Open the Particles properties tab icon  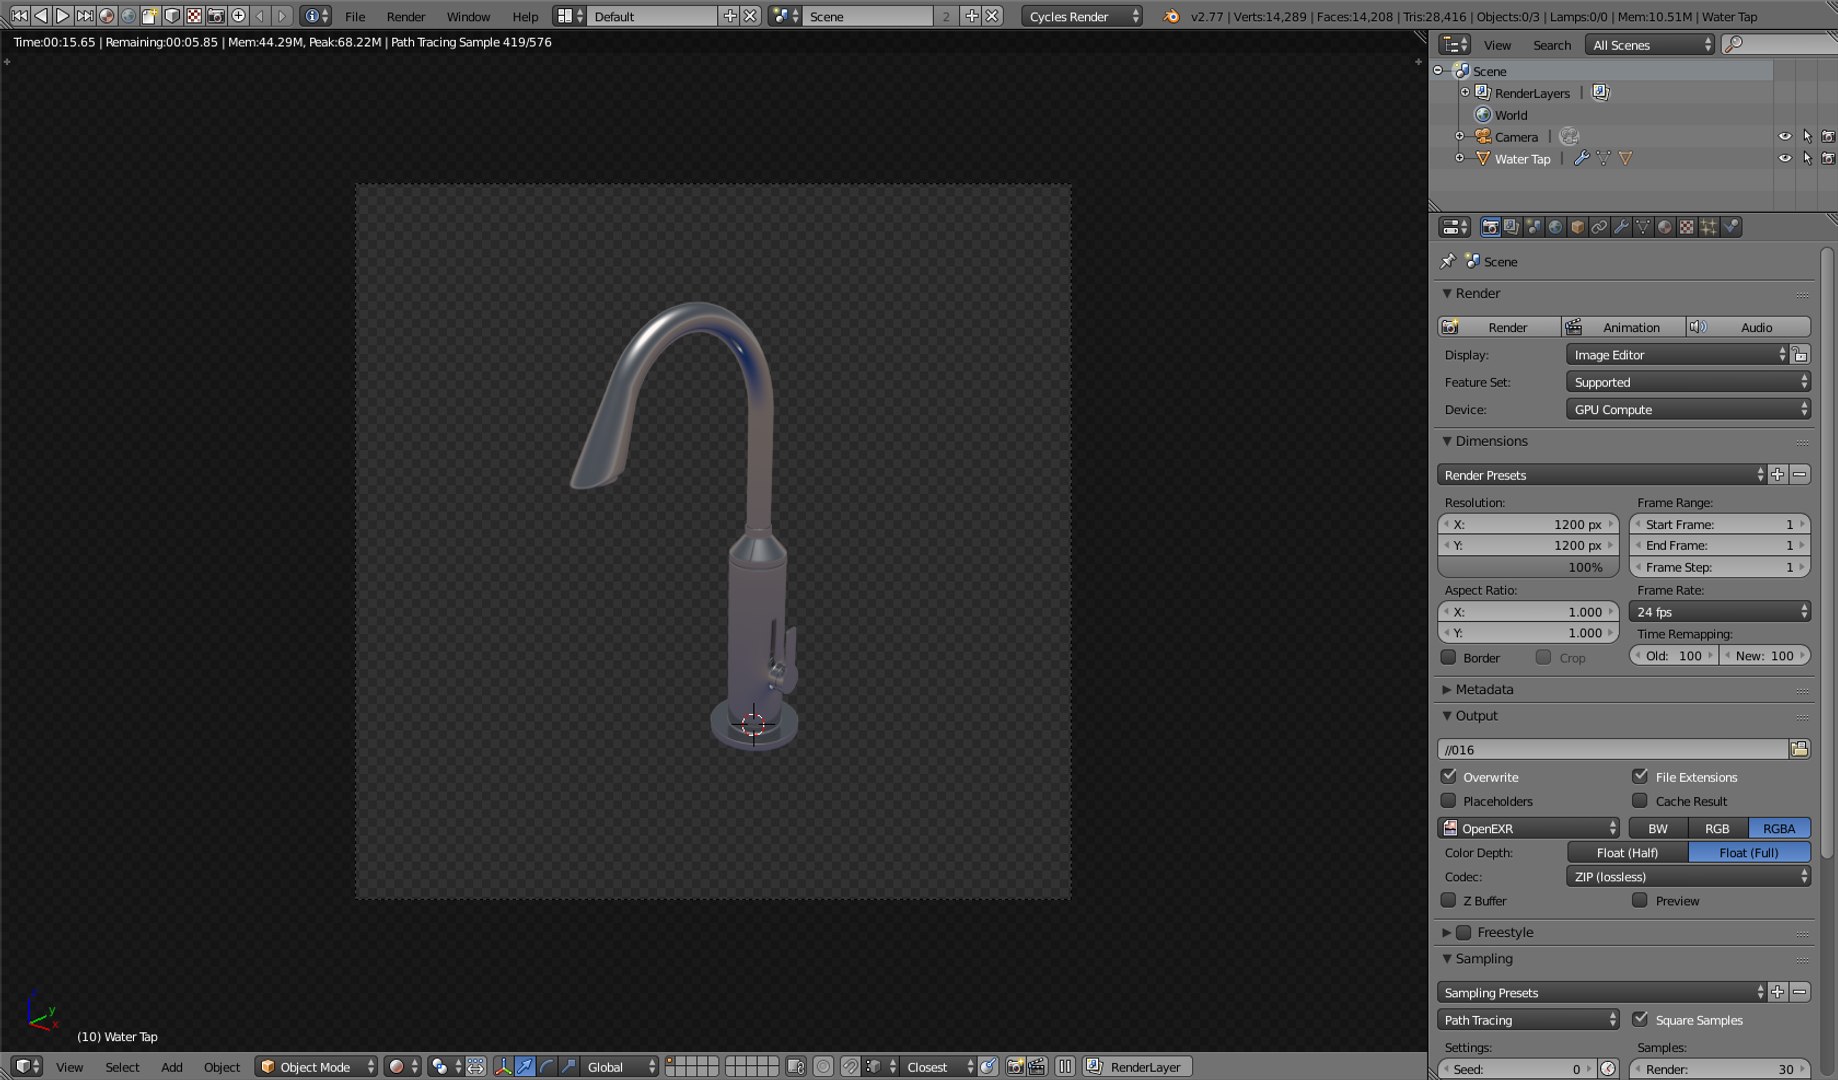point(1709,227)
